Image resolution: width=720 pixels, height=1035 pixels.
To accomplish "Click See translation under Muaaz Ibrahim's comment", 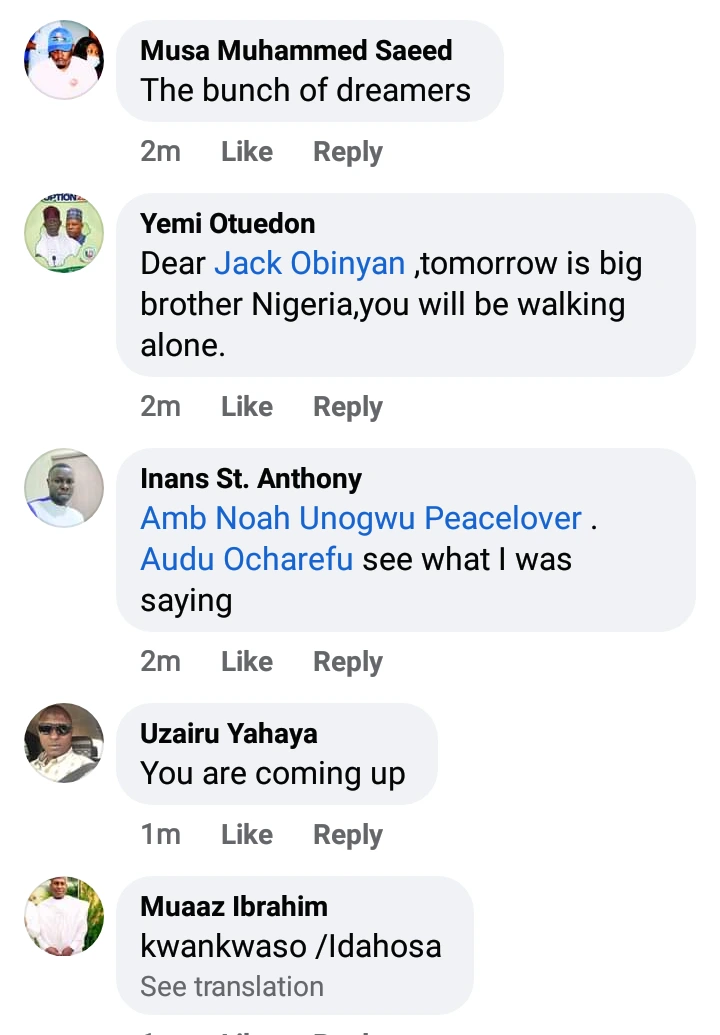I will (x=232, y=987).
